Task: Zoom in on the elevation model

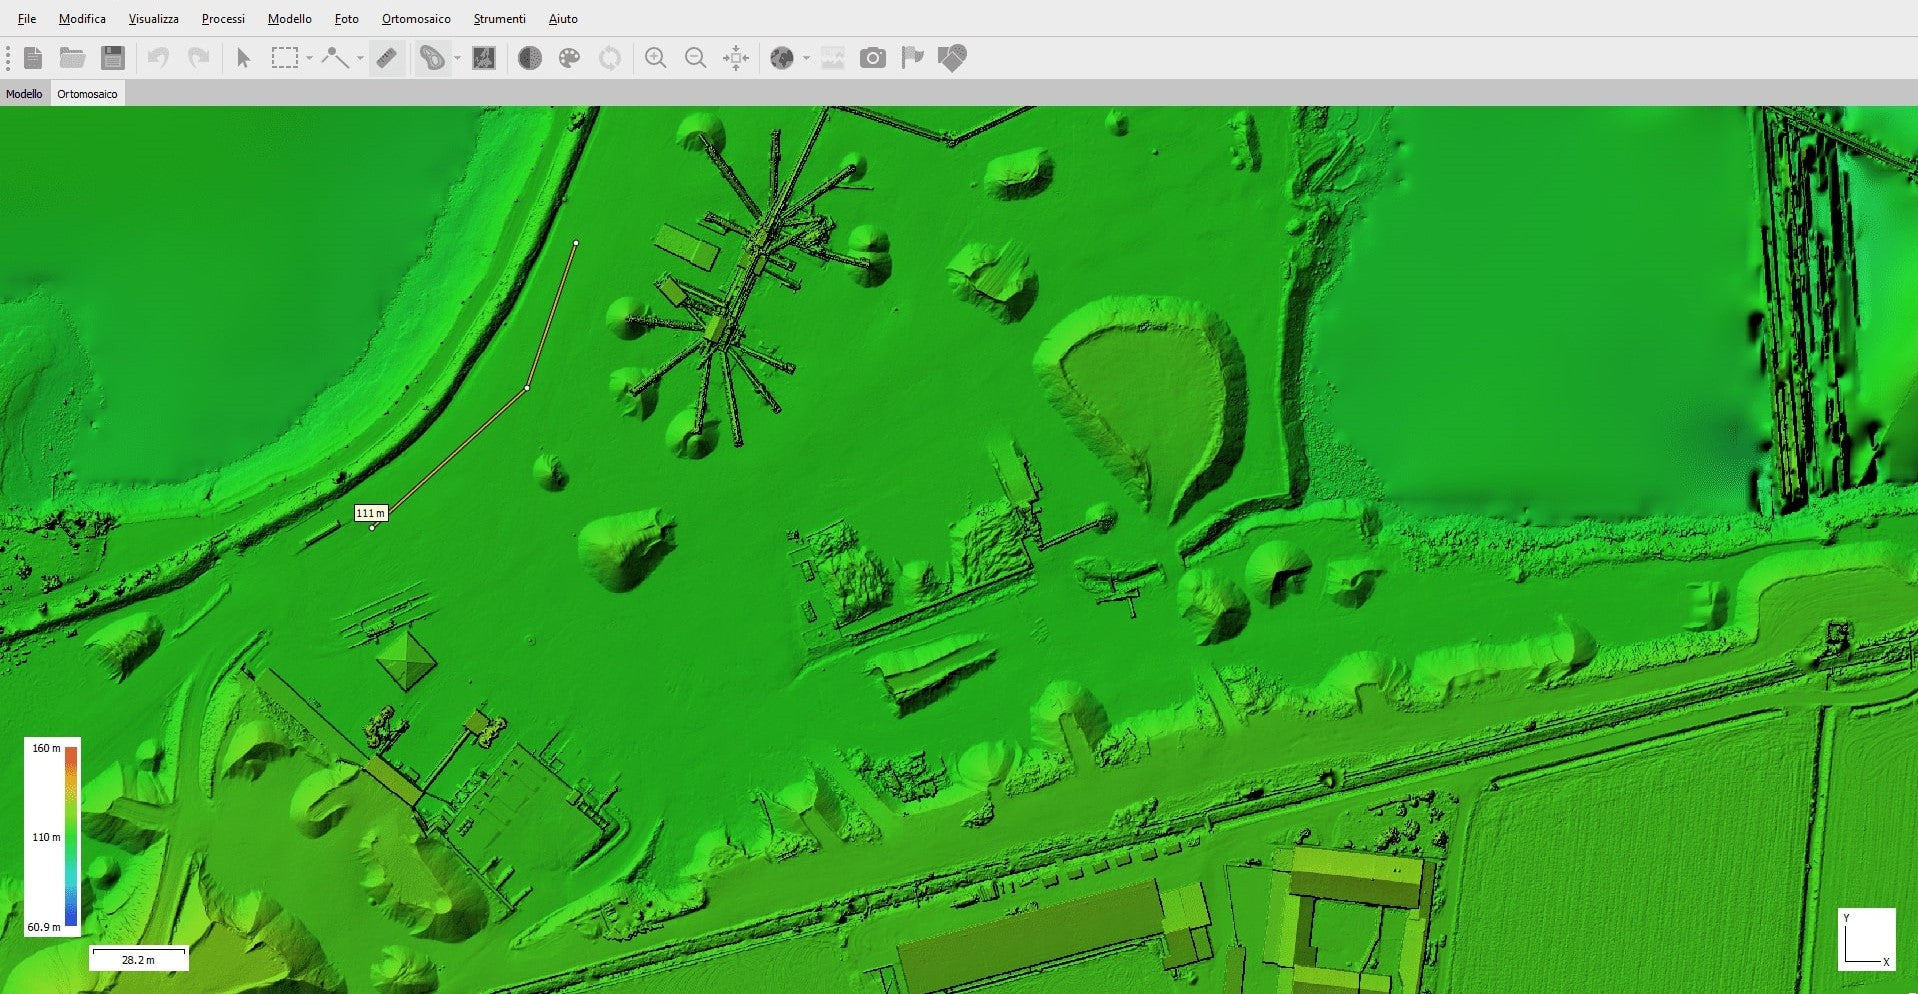Action: point(656,58)
